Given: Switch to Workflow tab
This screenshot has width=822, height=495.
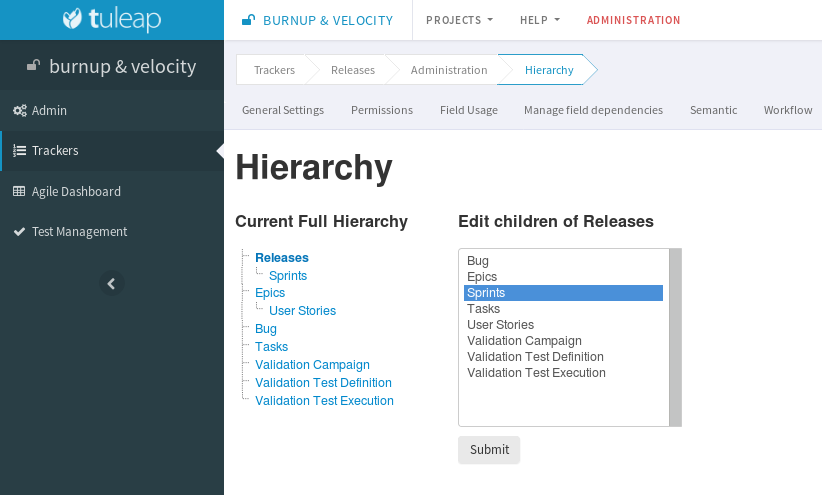Looking at the screenshot, I should pos(788,110).
